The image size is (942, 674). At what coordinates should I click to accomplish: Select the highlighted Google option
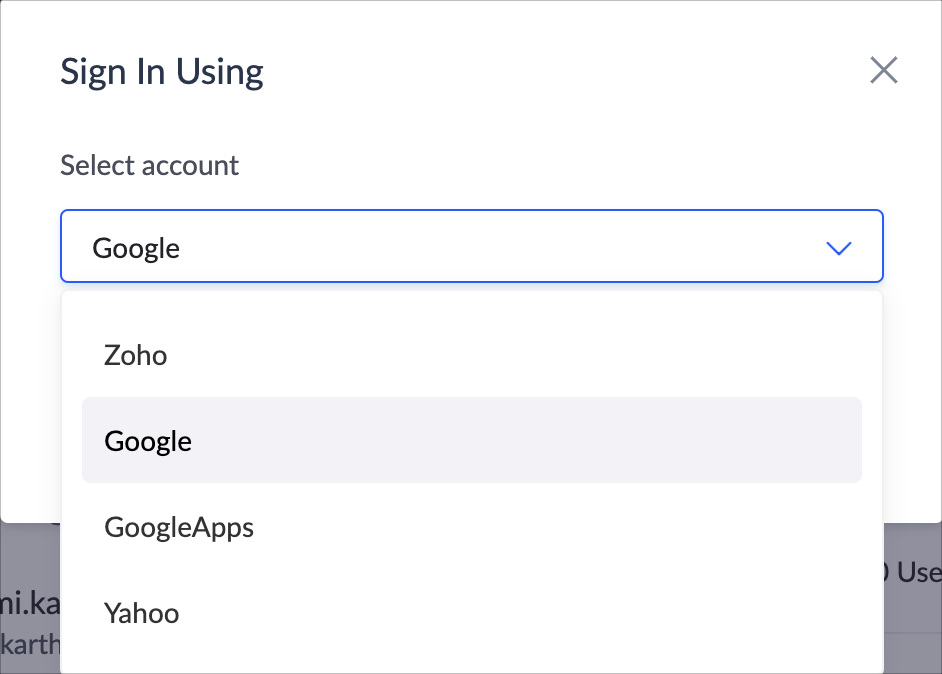[148, 441]
